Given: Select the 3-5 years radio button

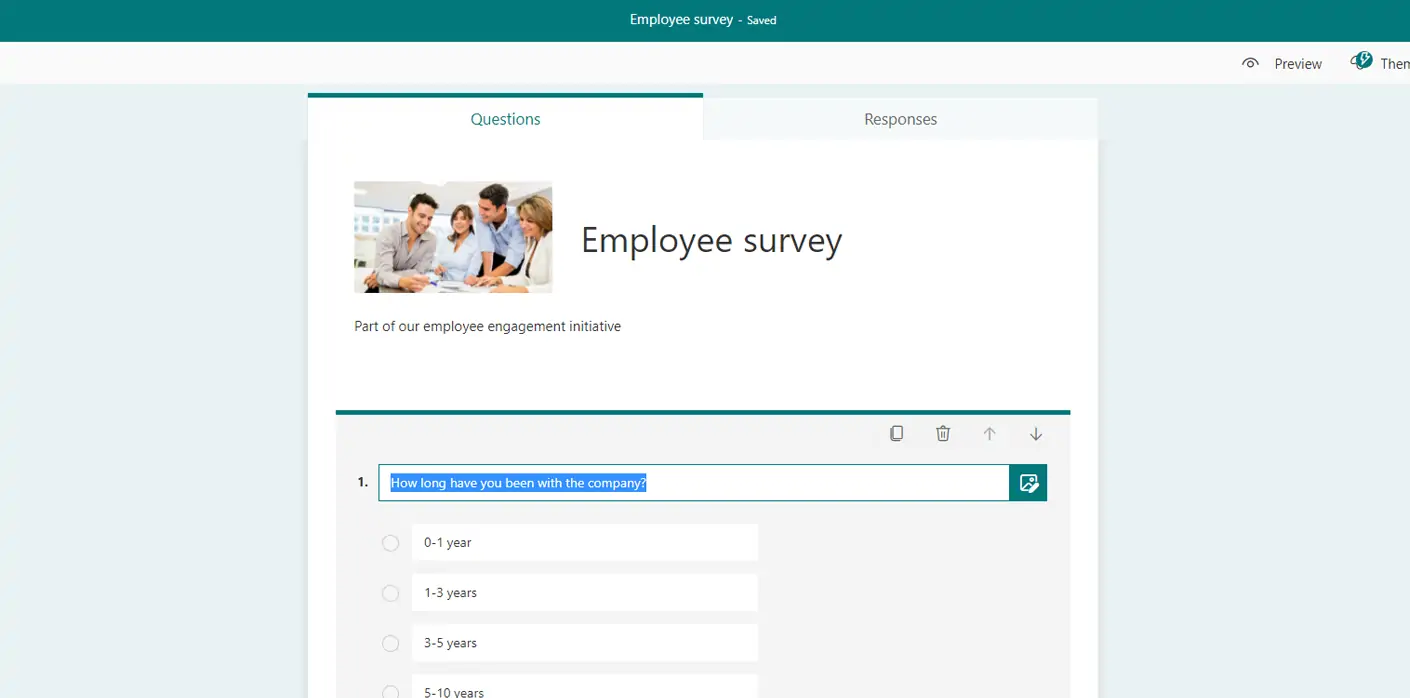Looking at the screenshot, I should [x=390, y=642].
